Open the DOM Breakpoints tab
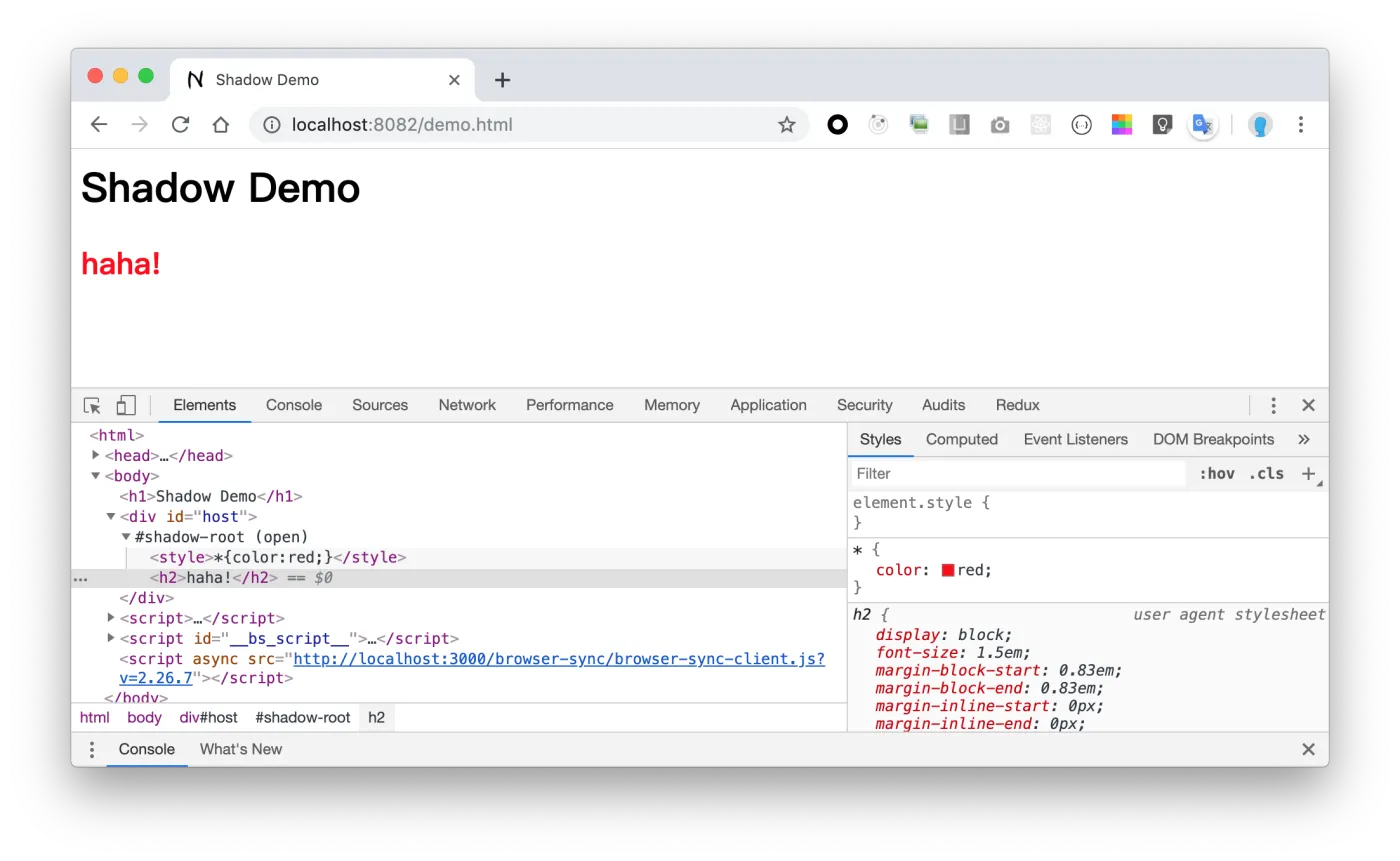Image resolution: width=1400 pixels, height=861 pixels. 1214,439
